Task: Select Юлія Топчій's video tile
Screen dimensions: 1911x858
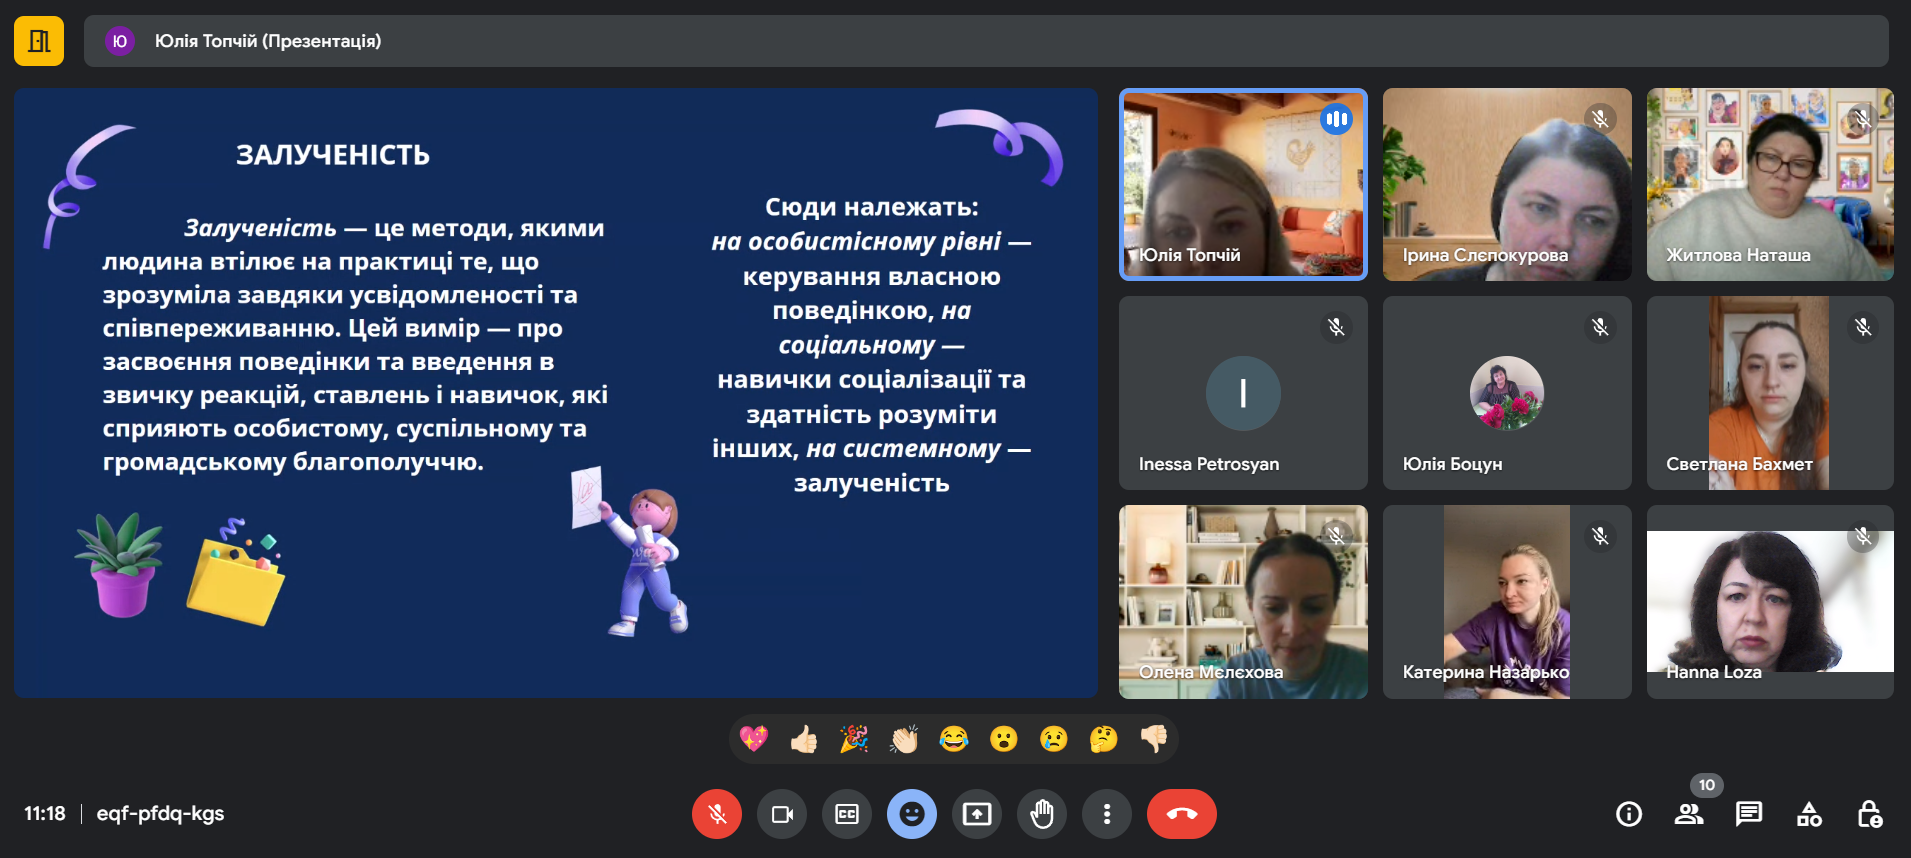Action: point(1242,184)
